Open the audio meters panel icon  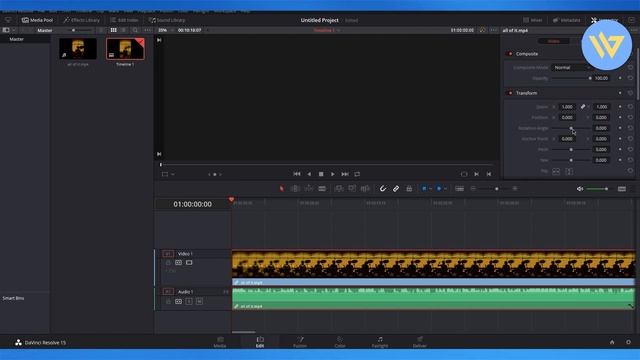(x=622, y=189)
